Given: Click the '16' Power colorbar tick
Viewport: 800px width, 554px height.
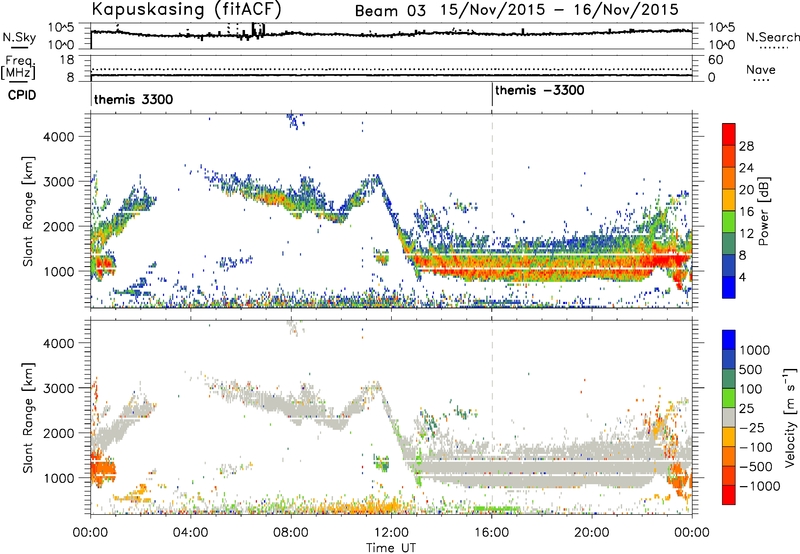Looking at the screenshot, I should point(746,212).
